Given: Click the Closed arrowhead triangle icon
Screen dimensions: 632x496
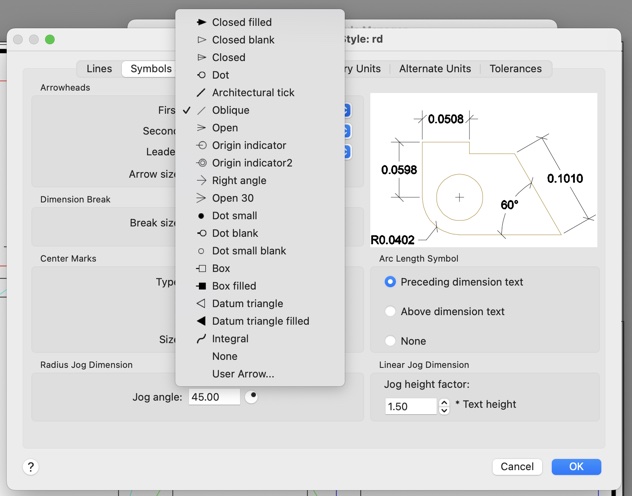Looking at the screenshot, I should pyautogui.click(x=201, y=58).
